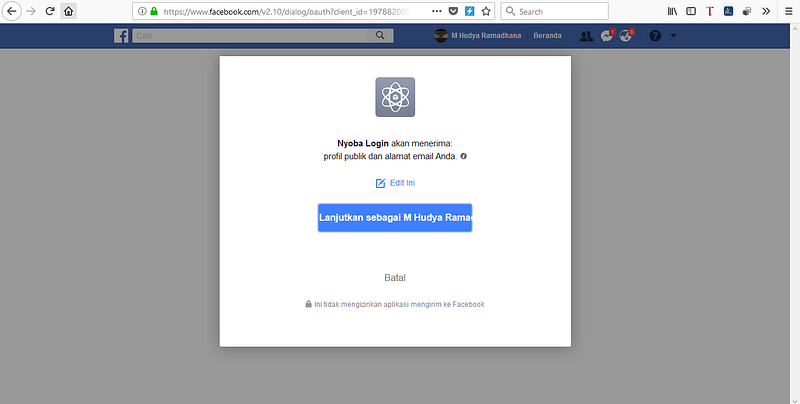Click the blue lightning bolt extension icon

(469, 11)
